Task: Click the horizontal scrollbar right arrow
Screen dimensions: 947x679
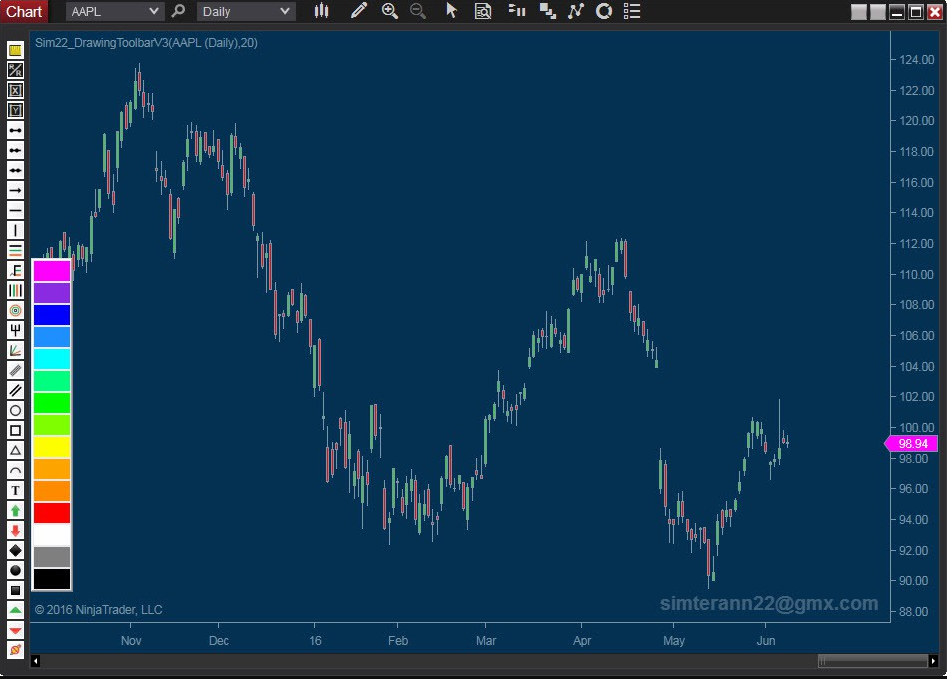Action: [x=934, y=661]
